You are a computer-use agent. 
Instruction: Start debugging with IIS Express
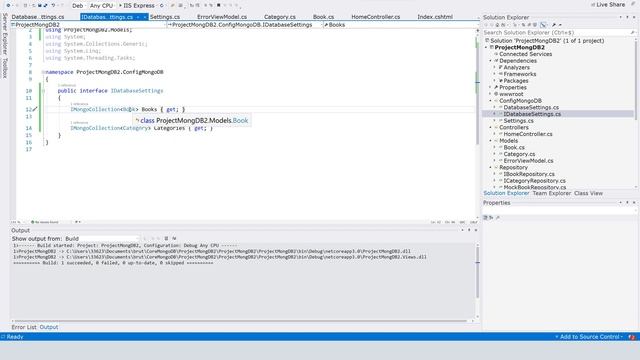point(137,5)
